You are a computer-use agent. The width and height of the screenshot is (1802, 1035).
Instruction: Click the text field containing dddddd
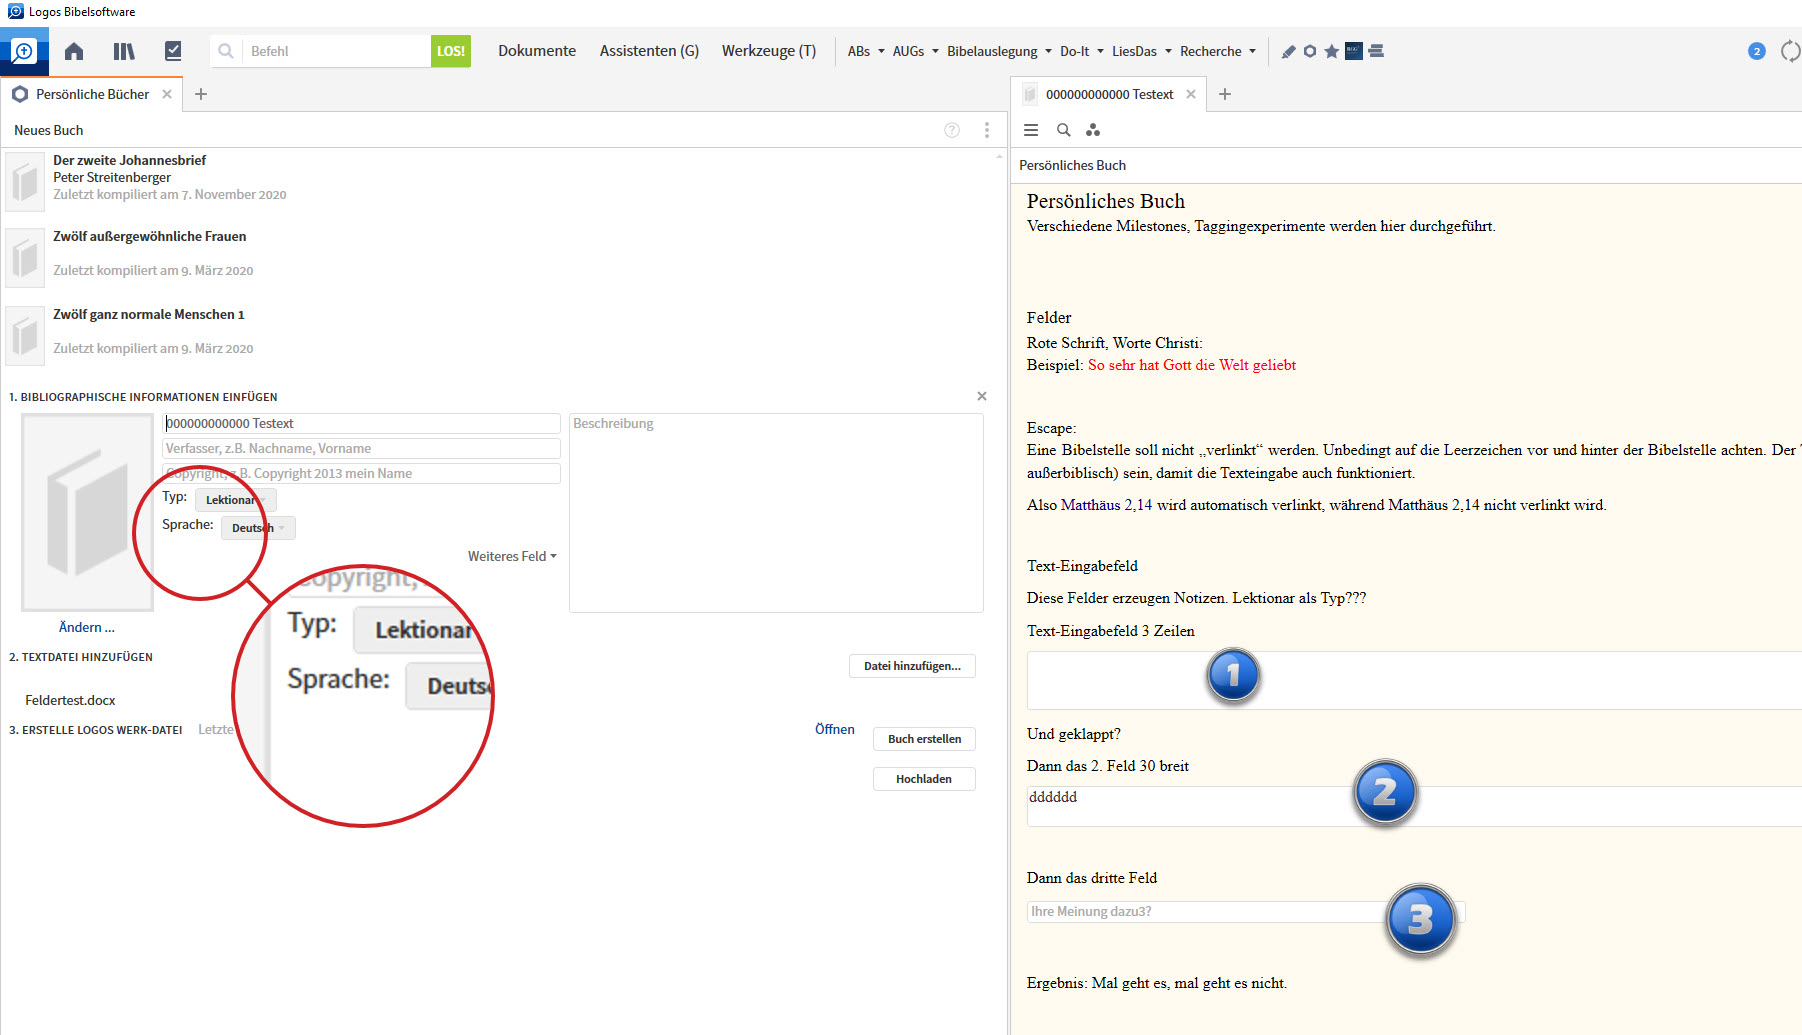click(1414, 806)
